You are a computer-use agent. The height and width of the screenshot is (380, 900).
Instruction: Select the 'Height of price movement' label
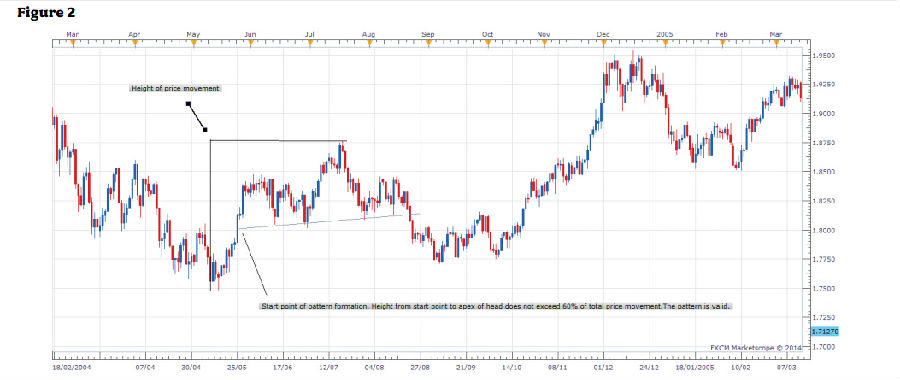[176, 88]
